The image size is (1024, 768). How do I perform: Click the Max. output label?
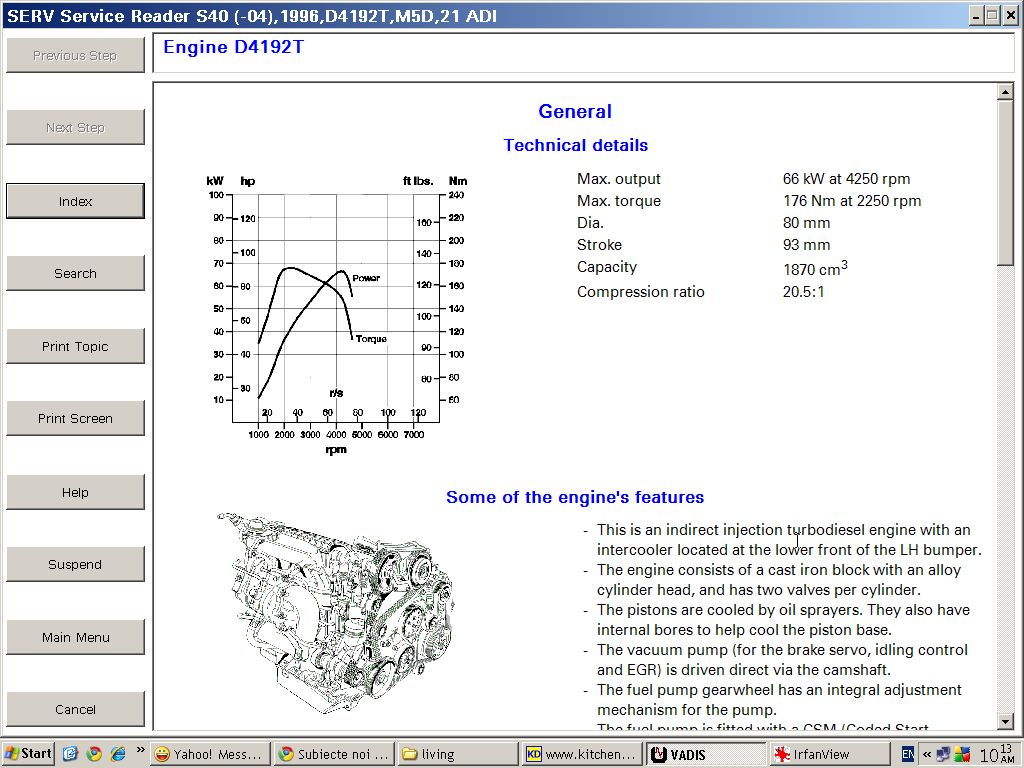[x=618, y=179]
